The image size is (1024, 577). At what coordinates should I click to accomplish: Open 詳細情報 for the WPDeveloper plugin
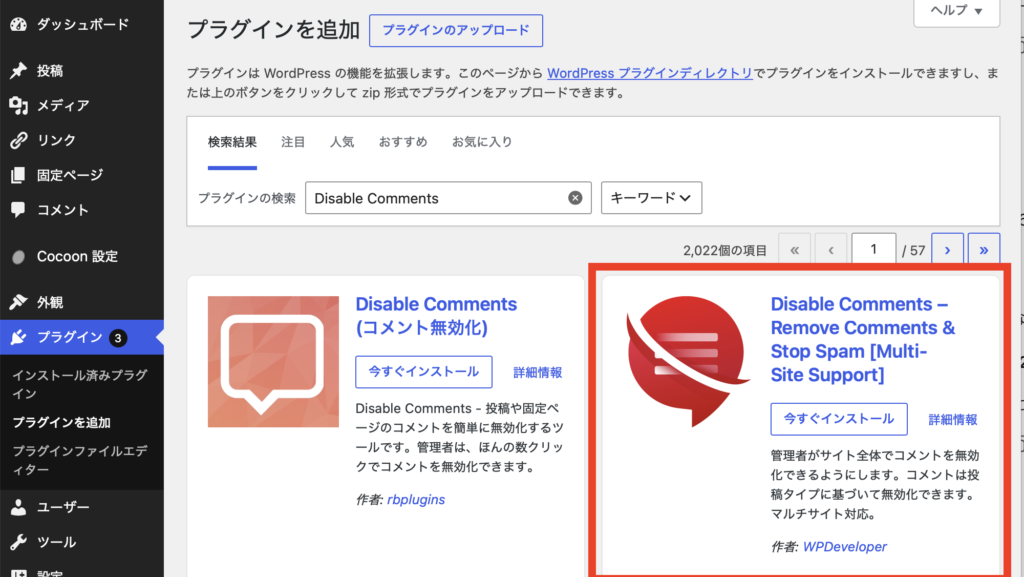[x=953, y=419]
